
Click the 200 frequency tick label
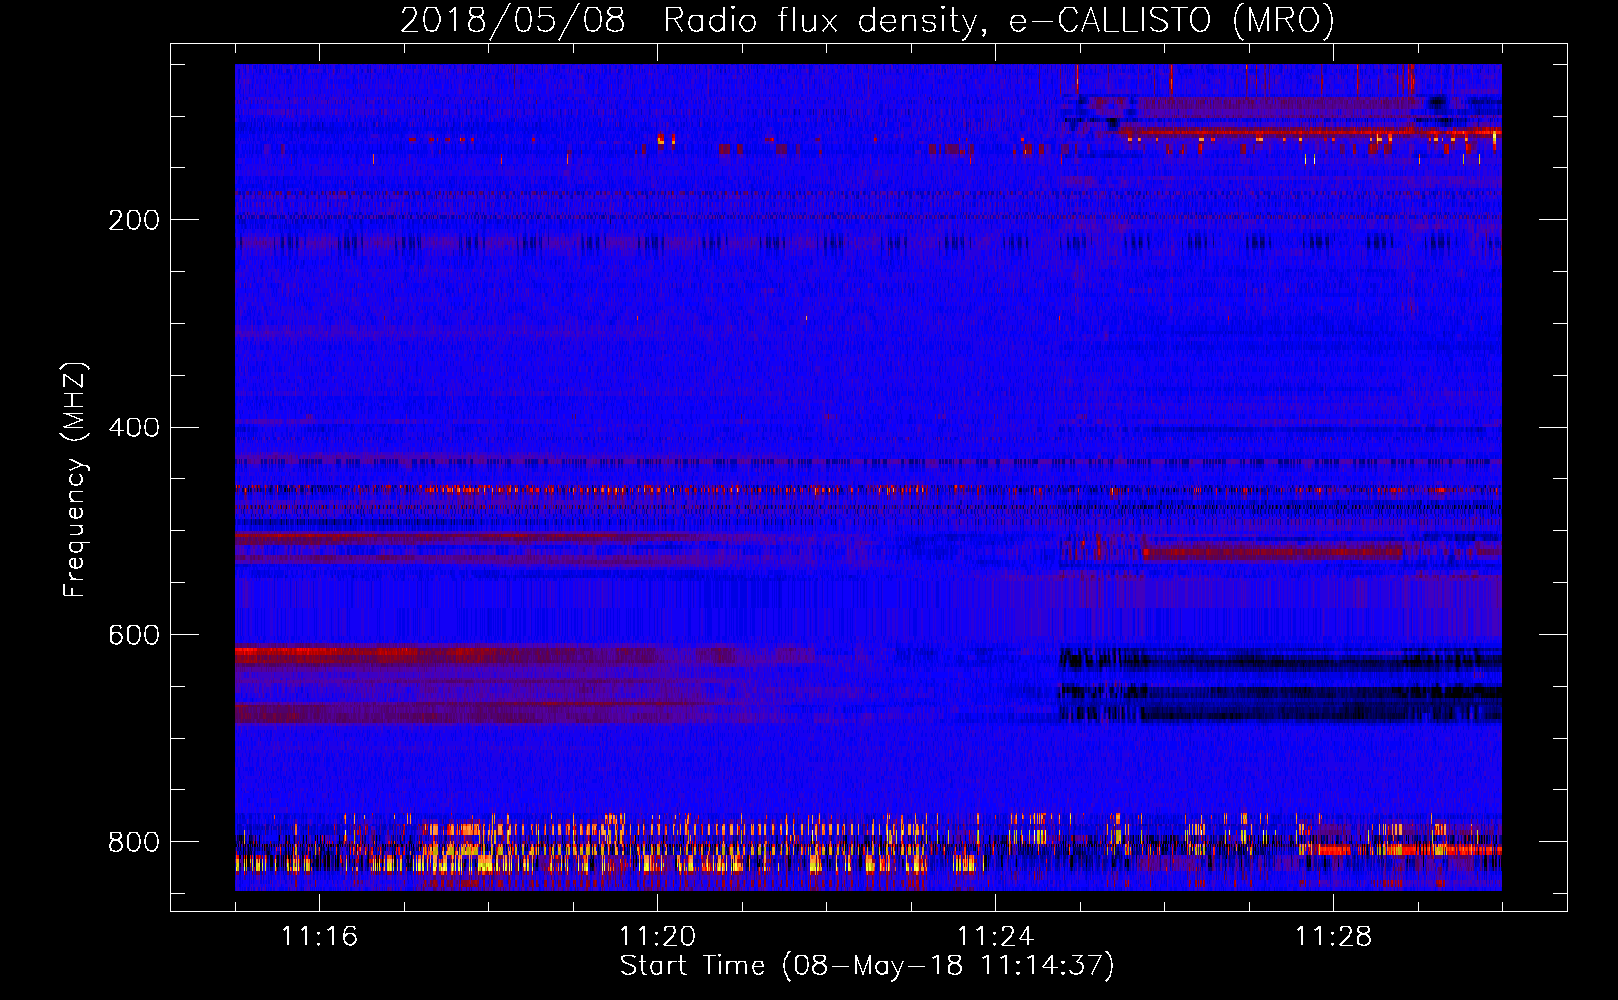click(134, 220)
